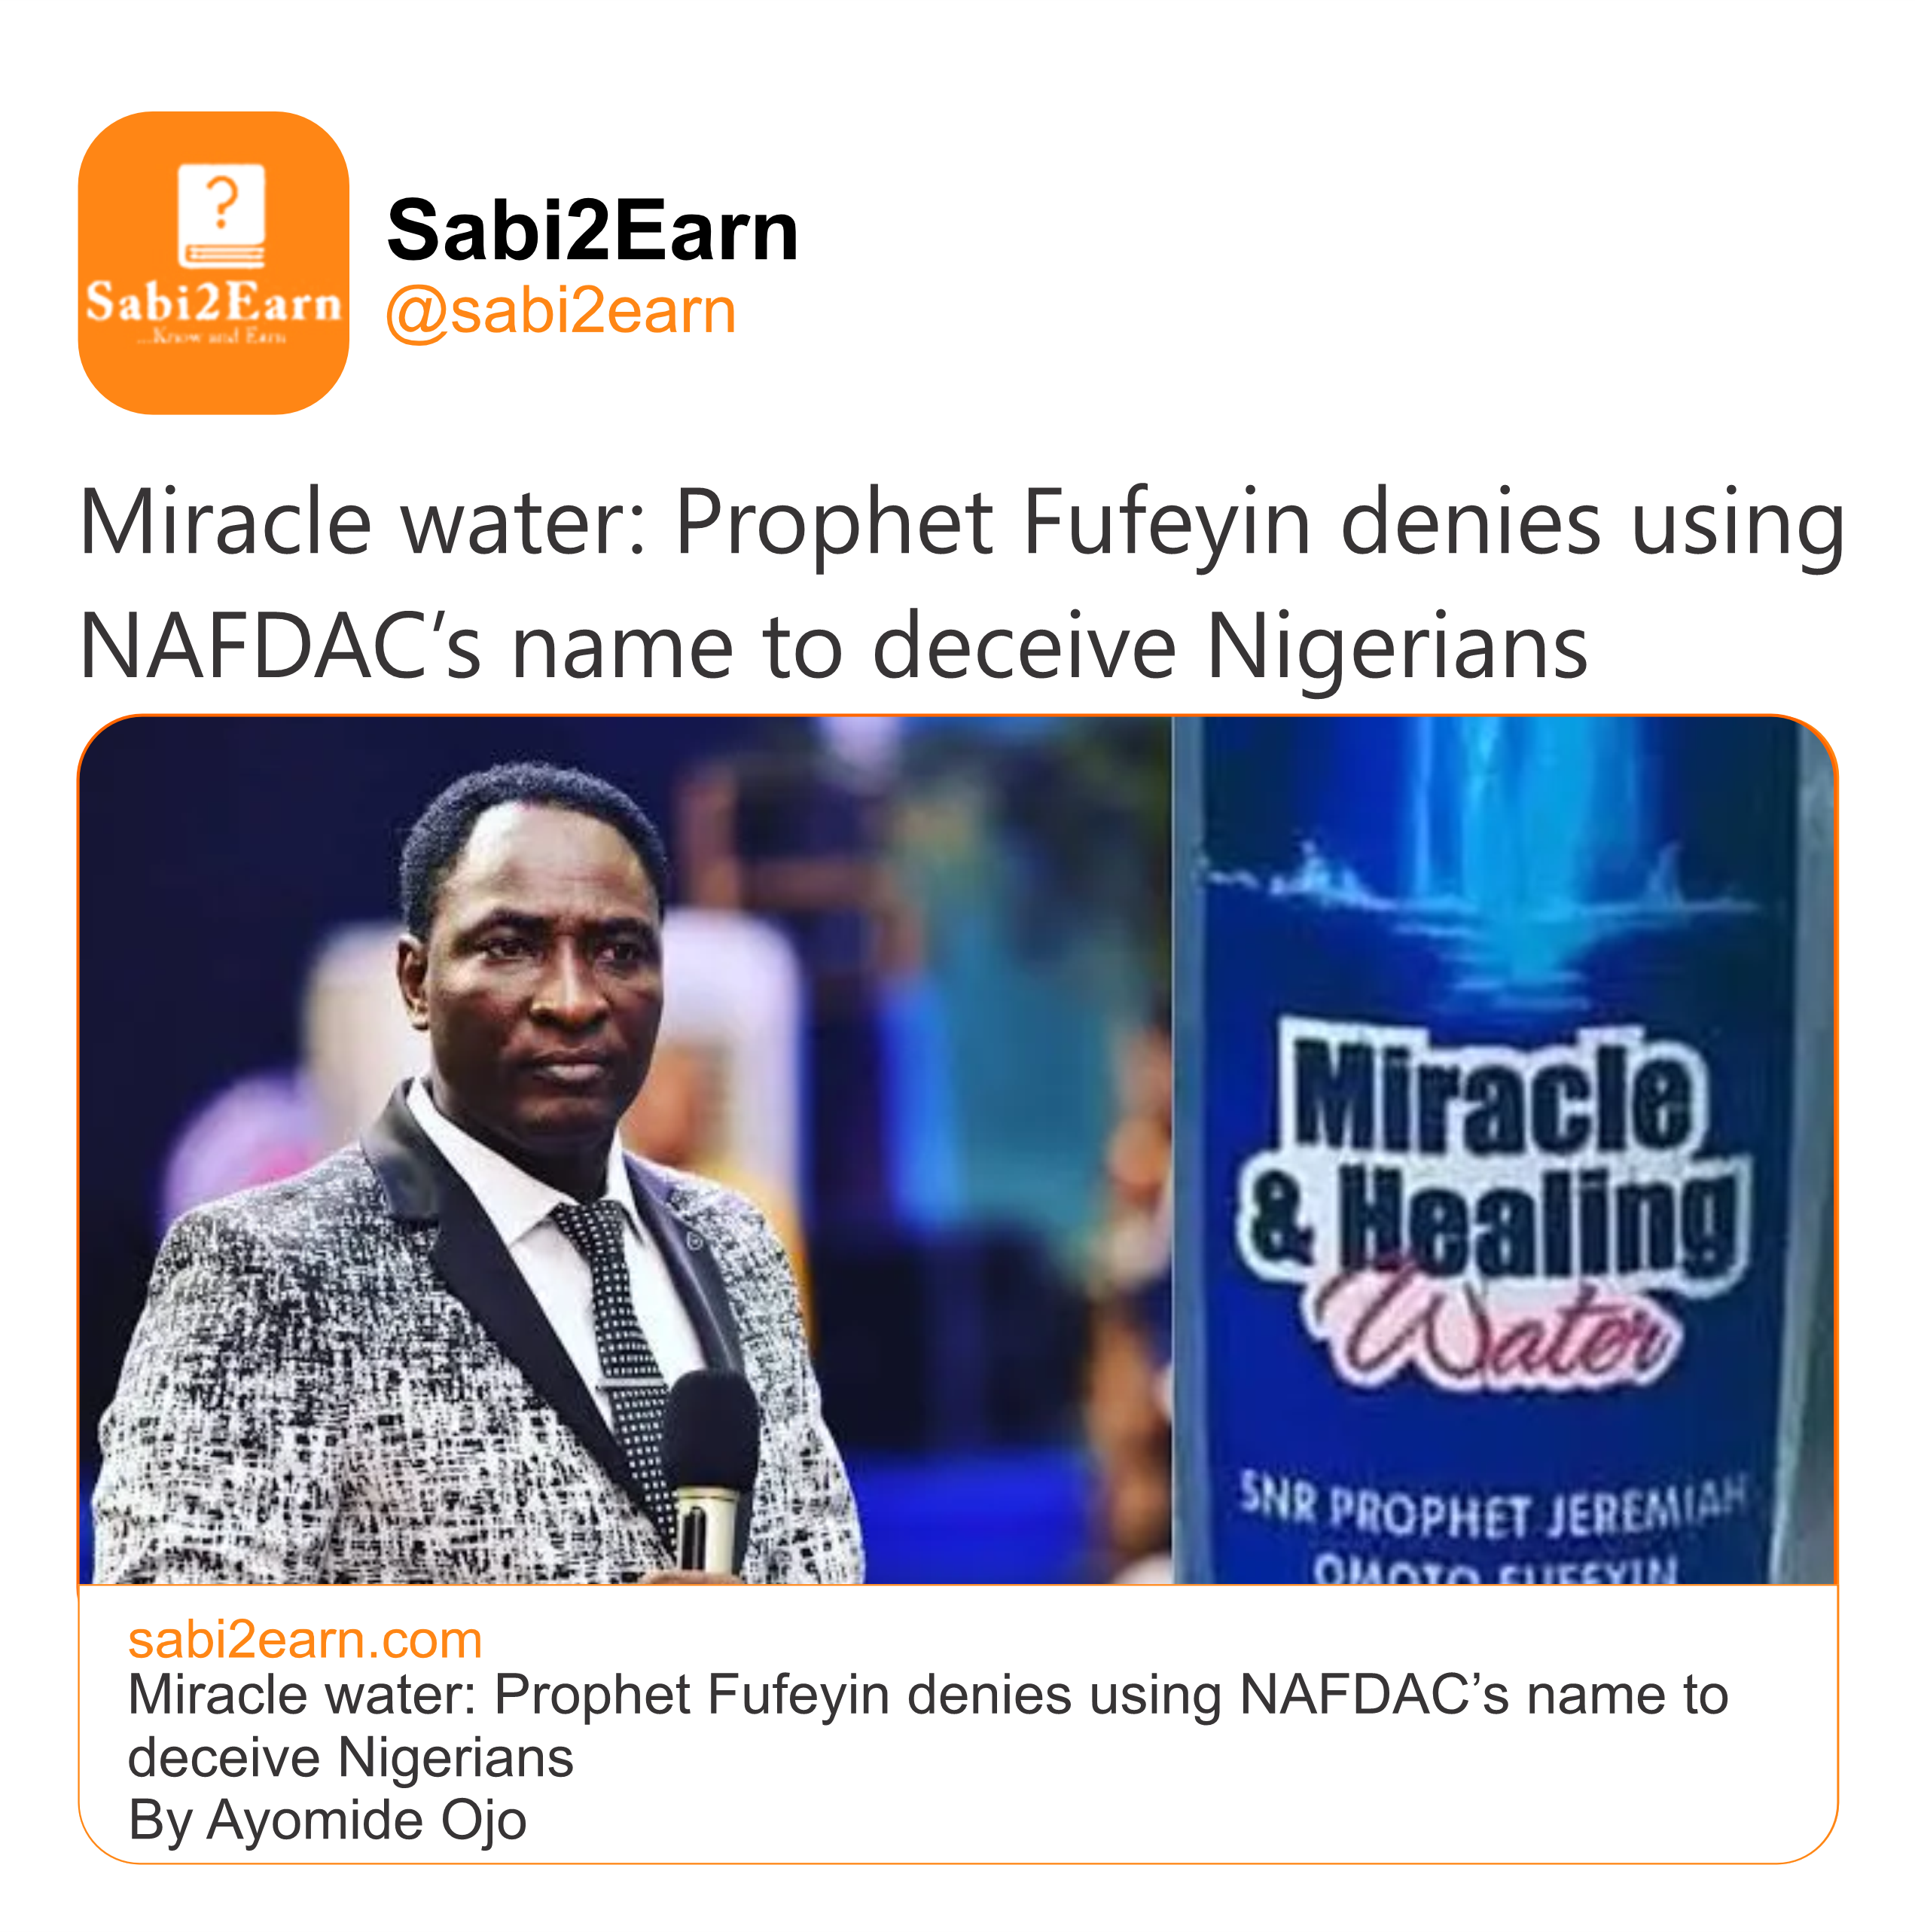
Task: Click the word Miracle on the bottle label
Action: click(x=1495, y=1095)
